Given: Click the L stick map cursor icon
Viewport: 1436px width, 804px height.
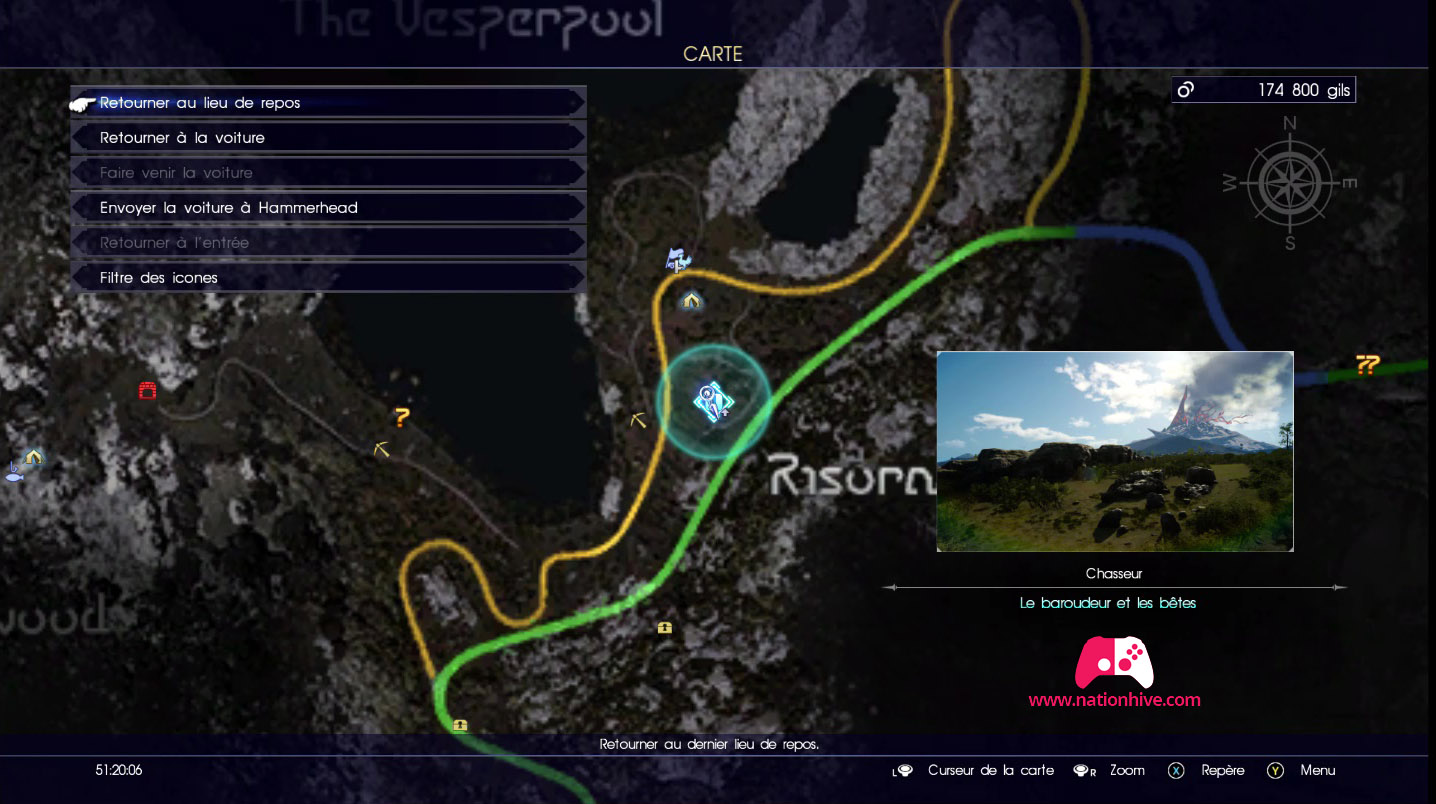Looking at the screenshot, I should point(903,771).
